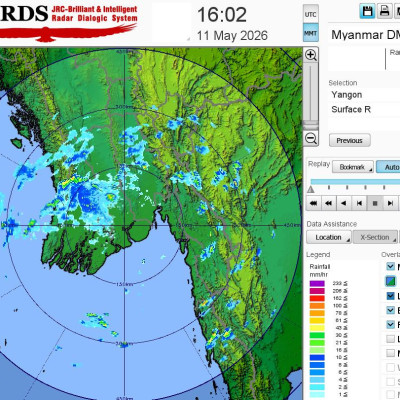Click the print icon
The width and height of the screenshot is (400, 400).
[385, 11]
